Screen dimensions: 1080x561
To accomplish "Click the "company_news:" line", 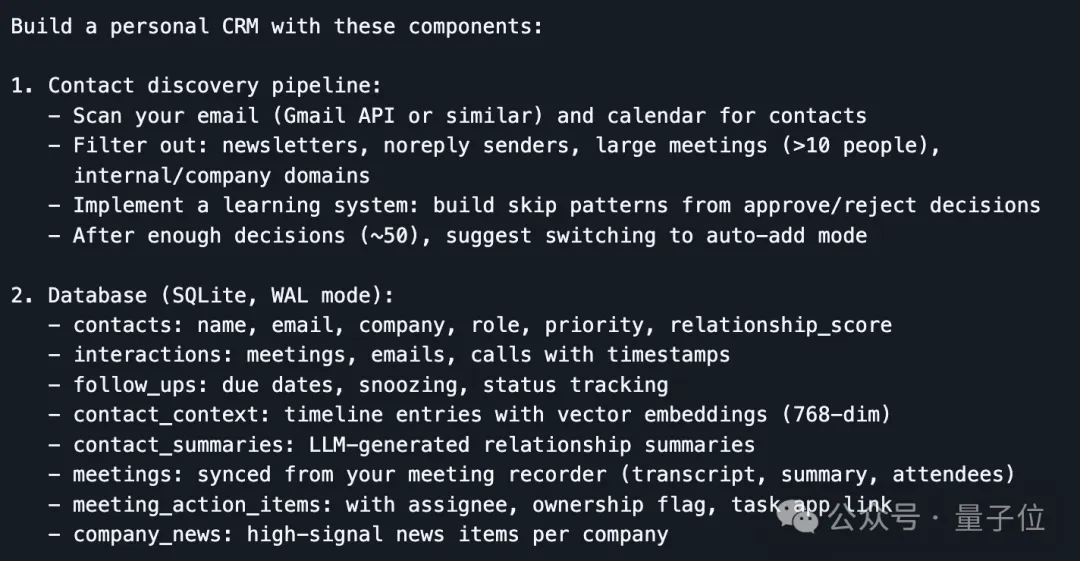I will (370, 534).
